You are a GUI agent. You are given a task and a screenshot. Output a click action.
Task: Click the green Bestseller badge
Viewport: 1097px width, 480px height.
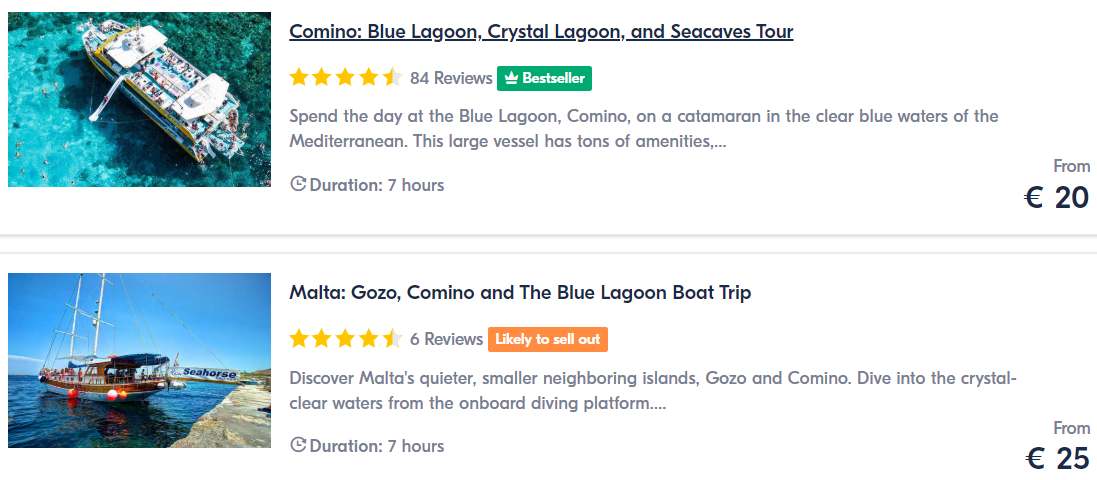coord(544,78)
